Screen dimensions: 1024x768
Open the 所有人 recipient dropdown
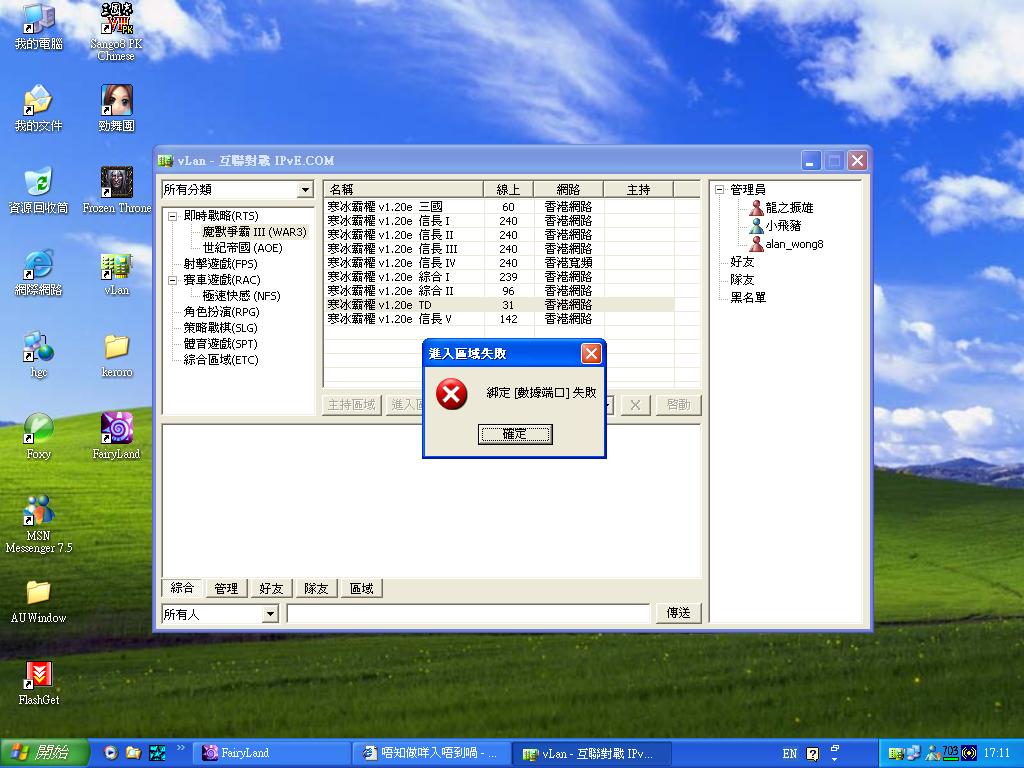(269, 614)
